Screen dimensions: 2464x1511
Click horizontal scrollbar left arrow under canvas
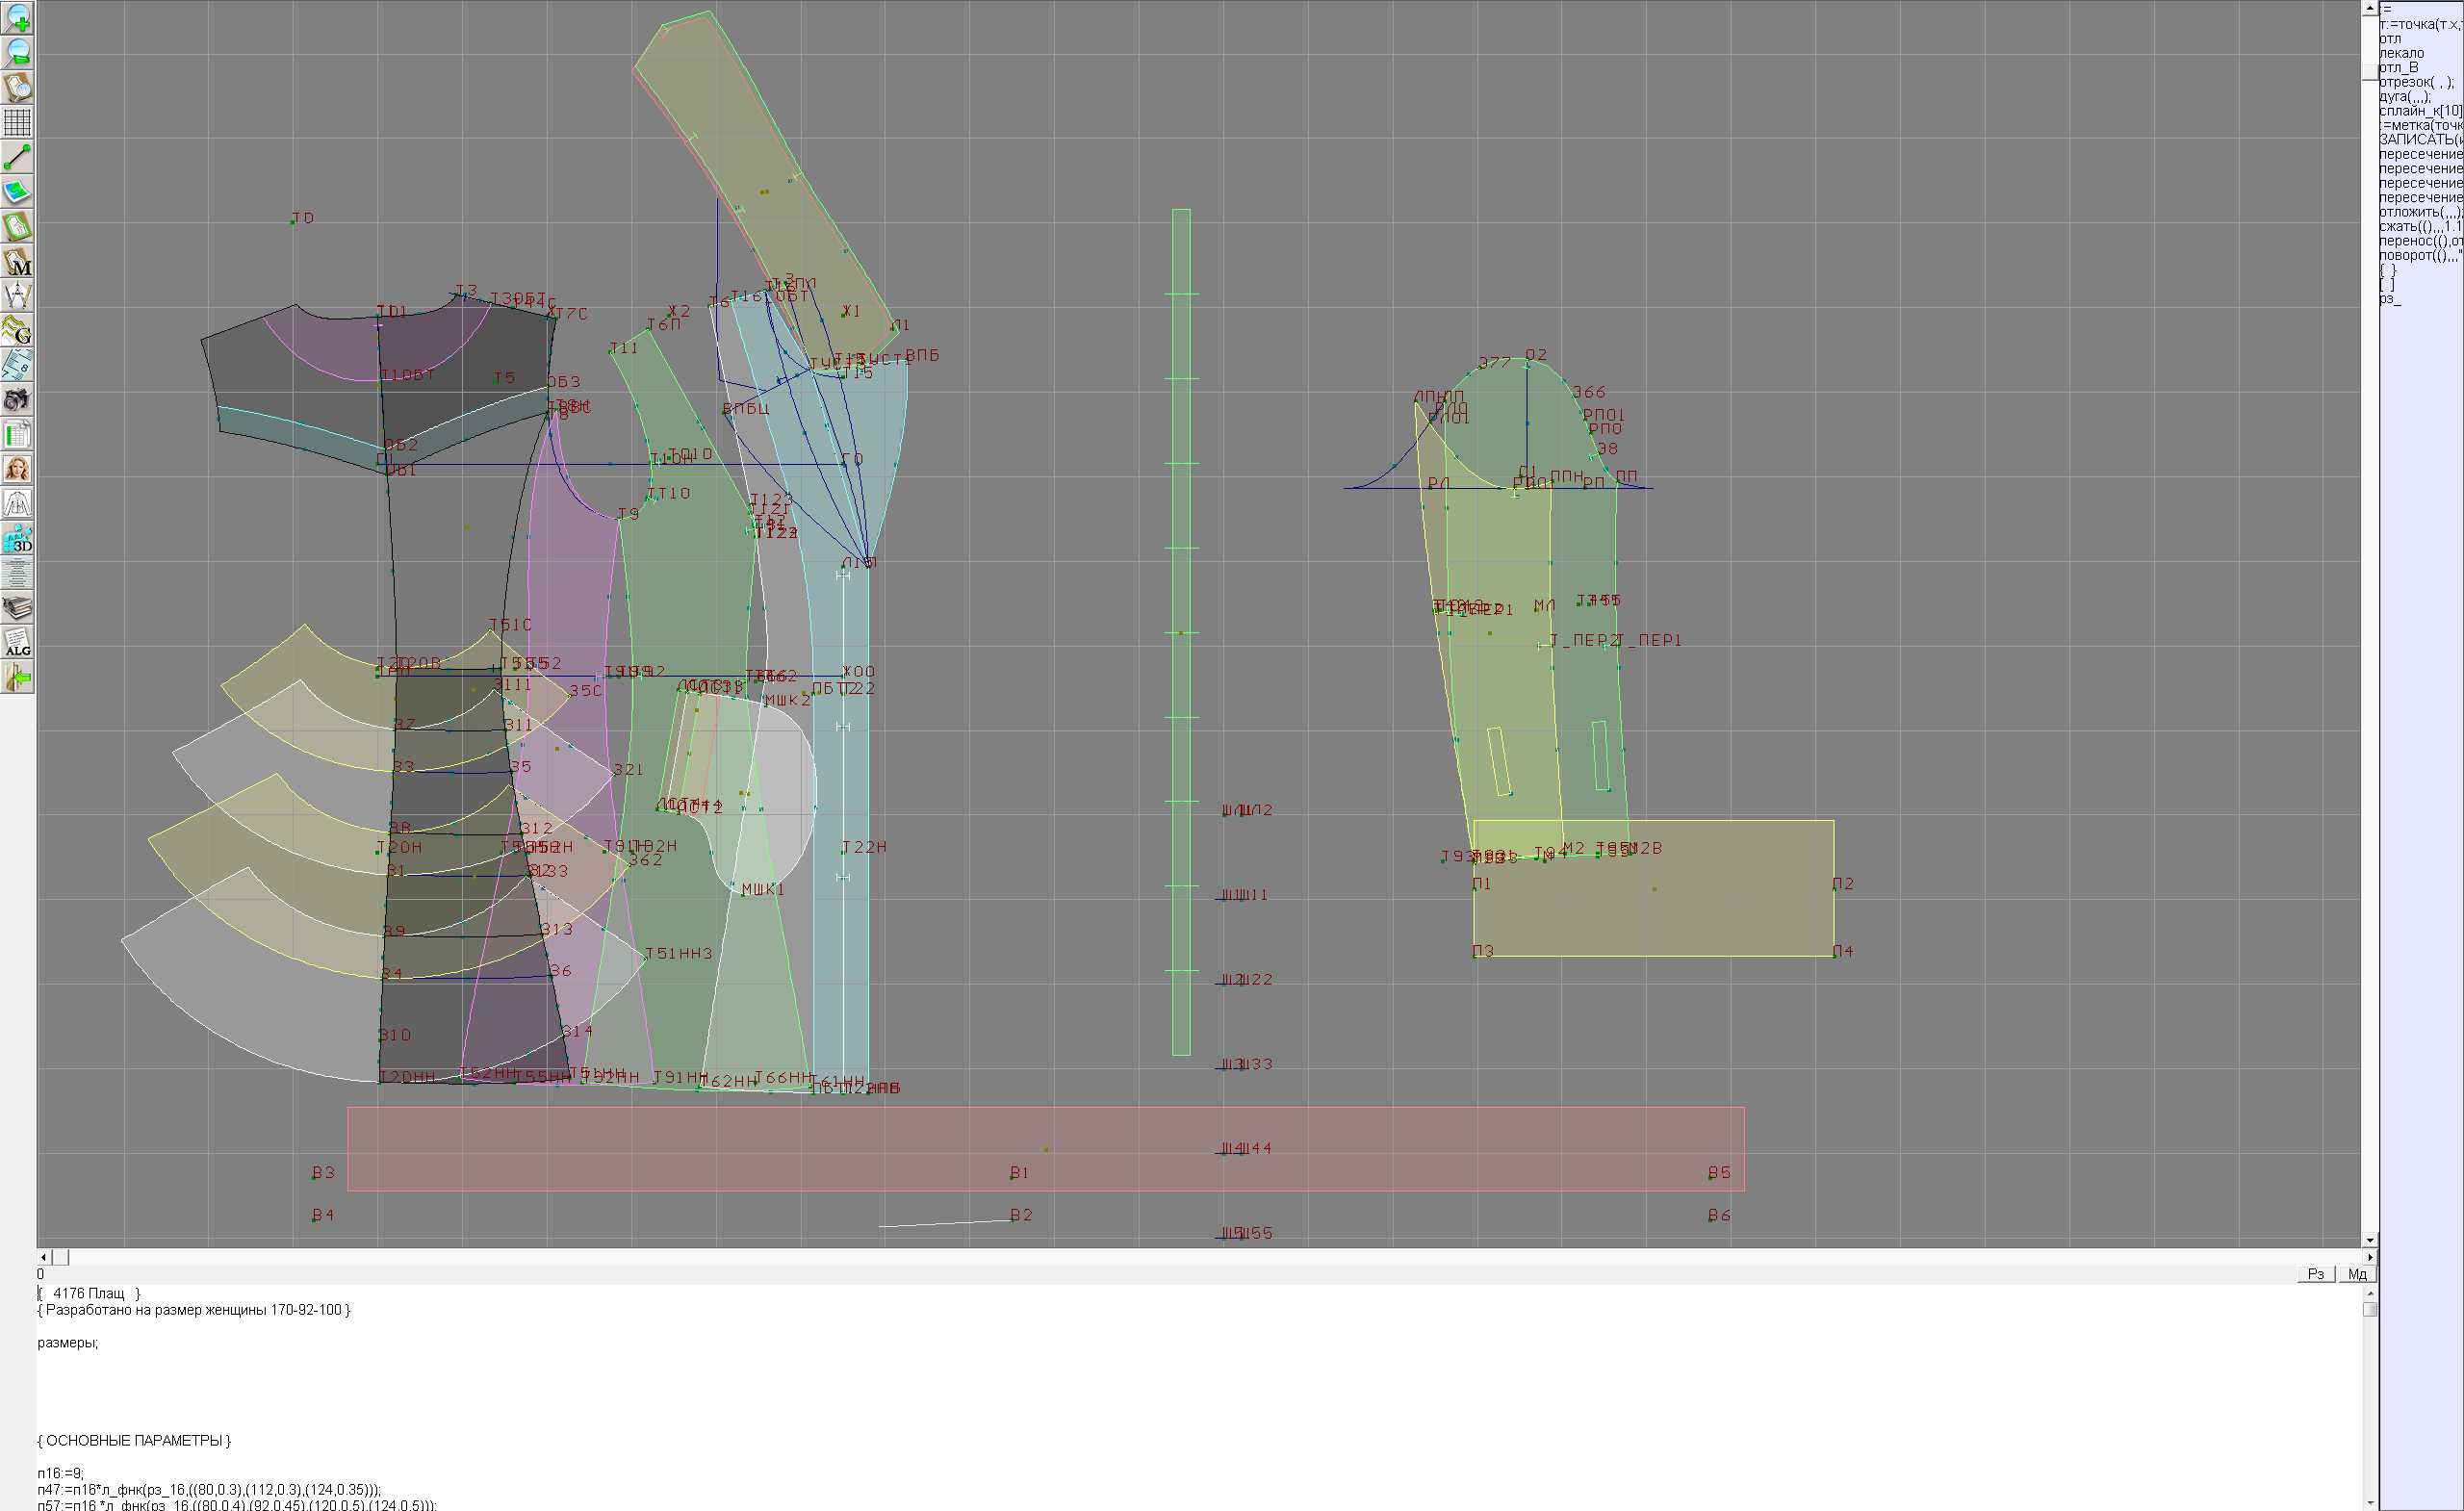point(43,1257)
